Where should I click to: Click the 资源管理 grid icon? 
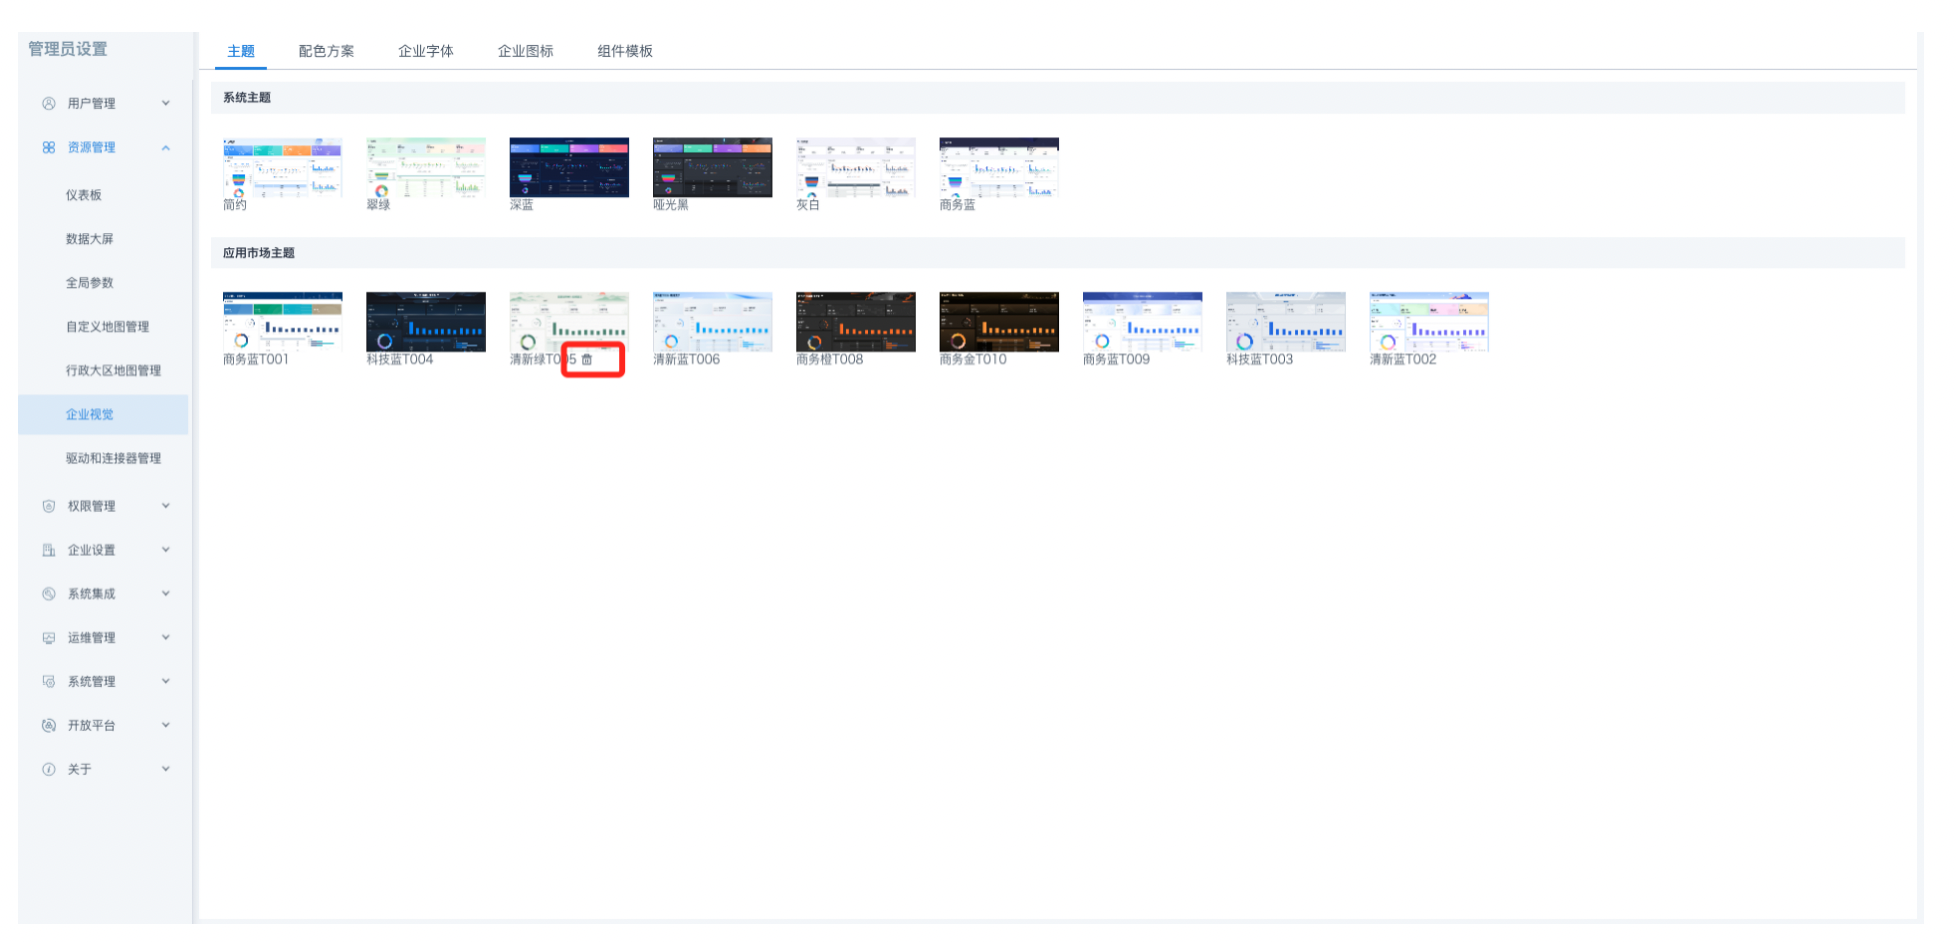click(x=48, y=147)
